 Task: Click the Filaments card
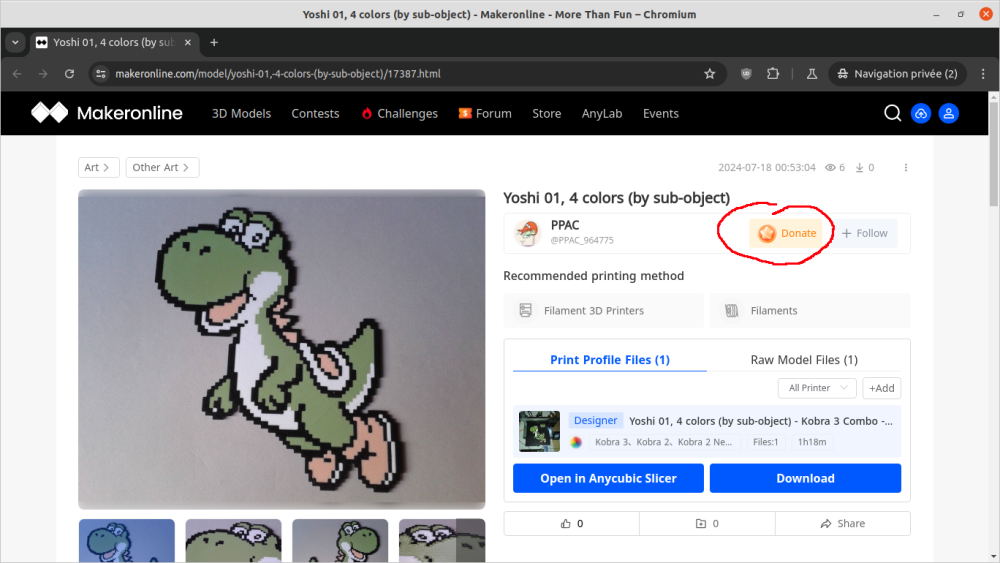tap(810, 311)
